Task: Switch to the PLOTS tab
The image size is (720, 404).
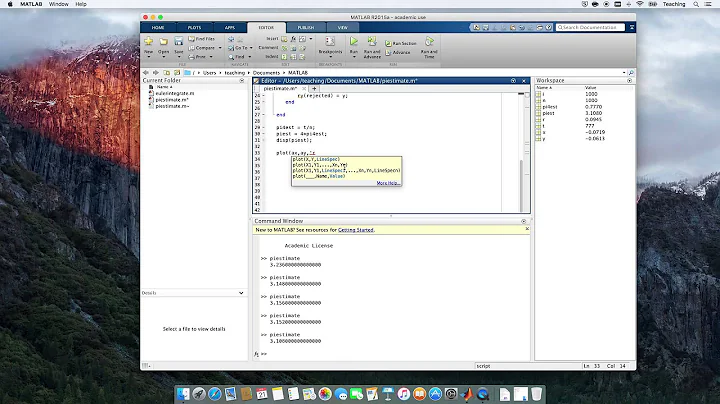Action: click(x=194, y=28)
